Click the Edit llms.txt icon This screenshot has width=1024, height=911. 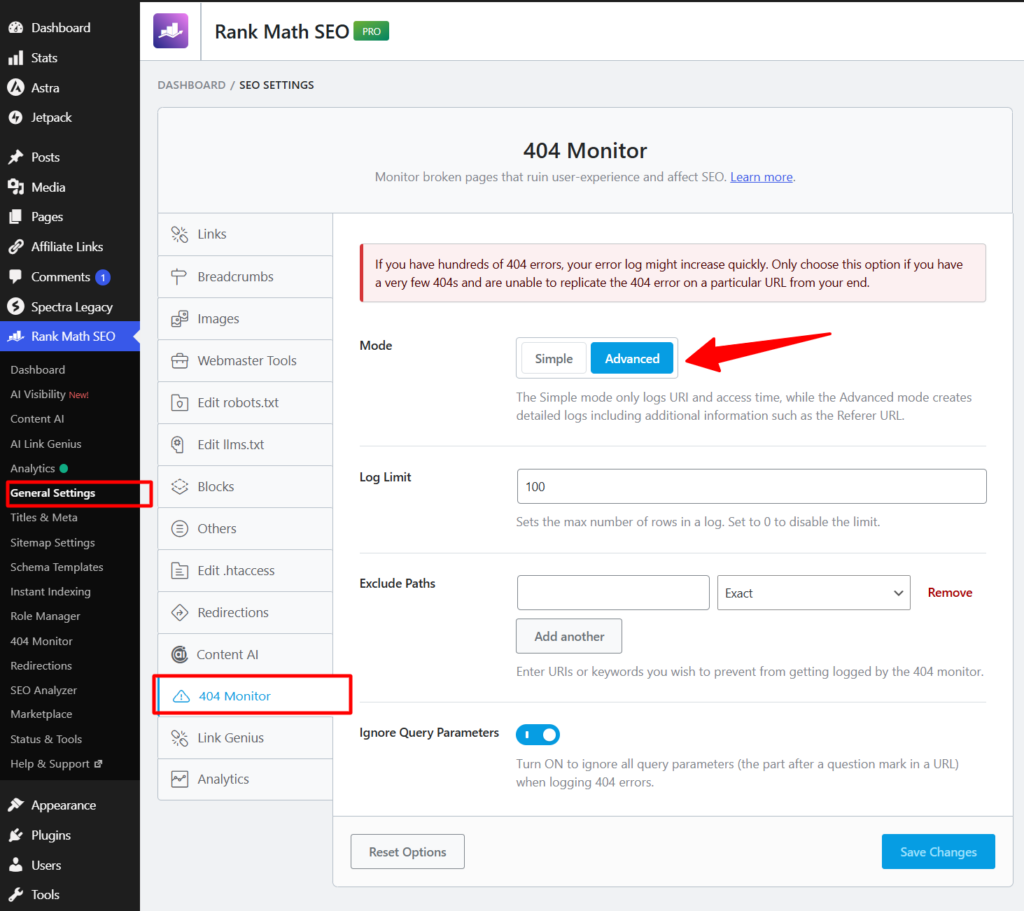tap(178, 445)
